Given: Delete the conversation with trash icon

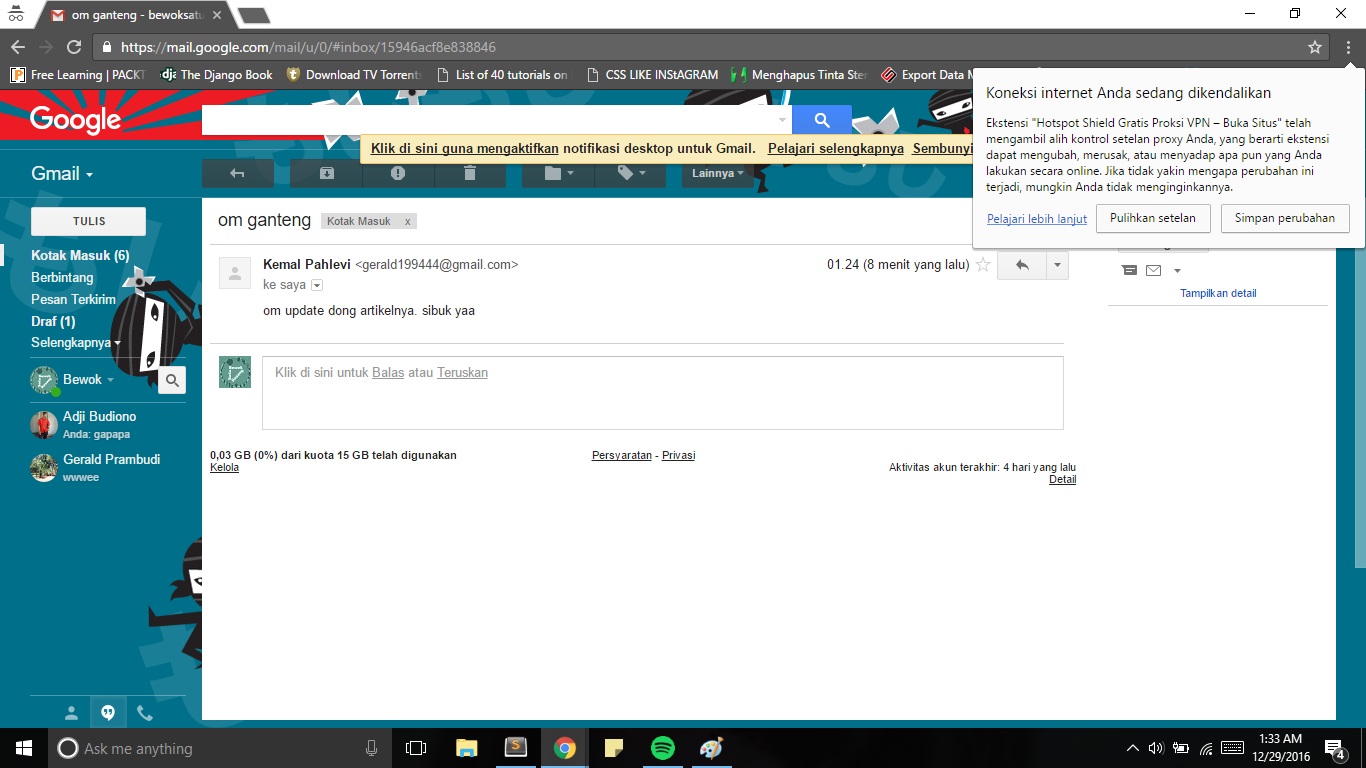Looking at the screenshot, I should tap(470, 173).
